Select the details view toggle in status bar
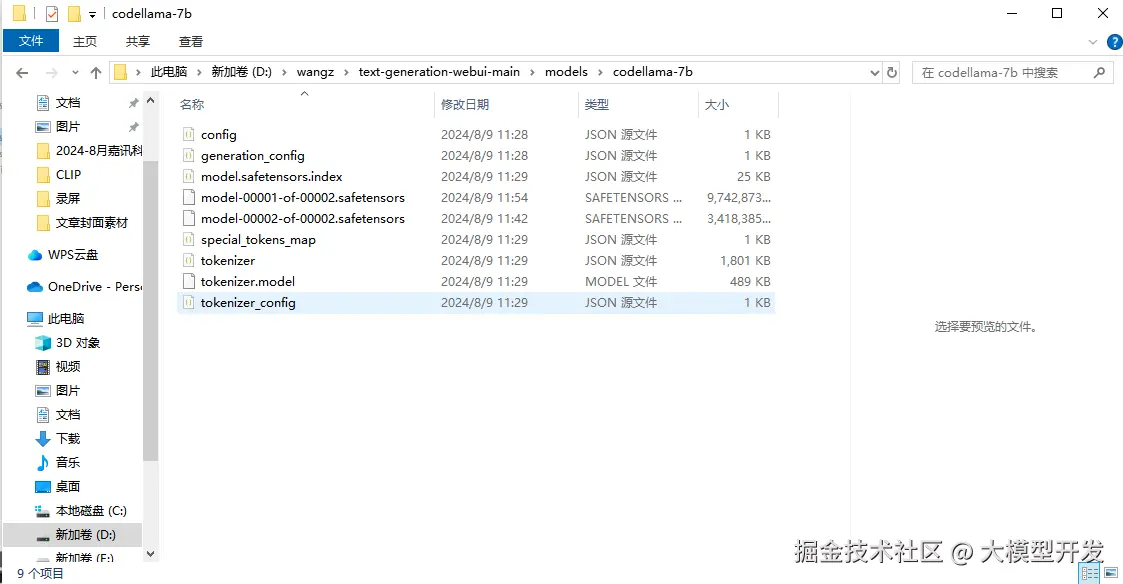The image size is (1123, 584). (x=1089, y=572)
